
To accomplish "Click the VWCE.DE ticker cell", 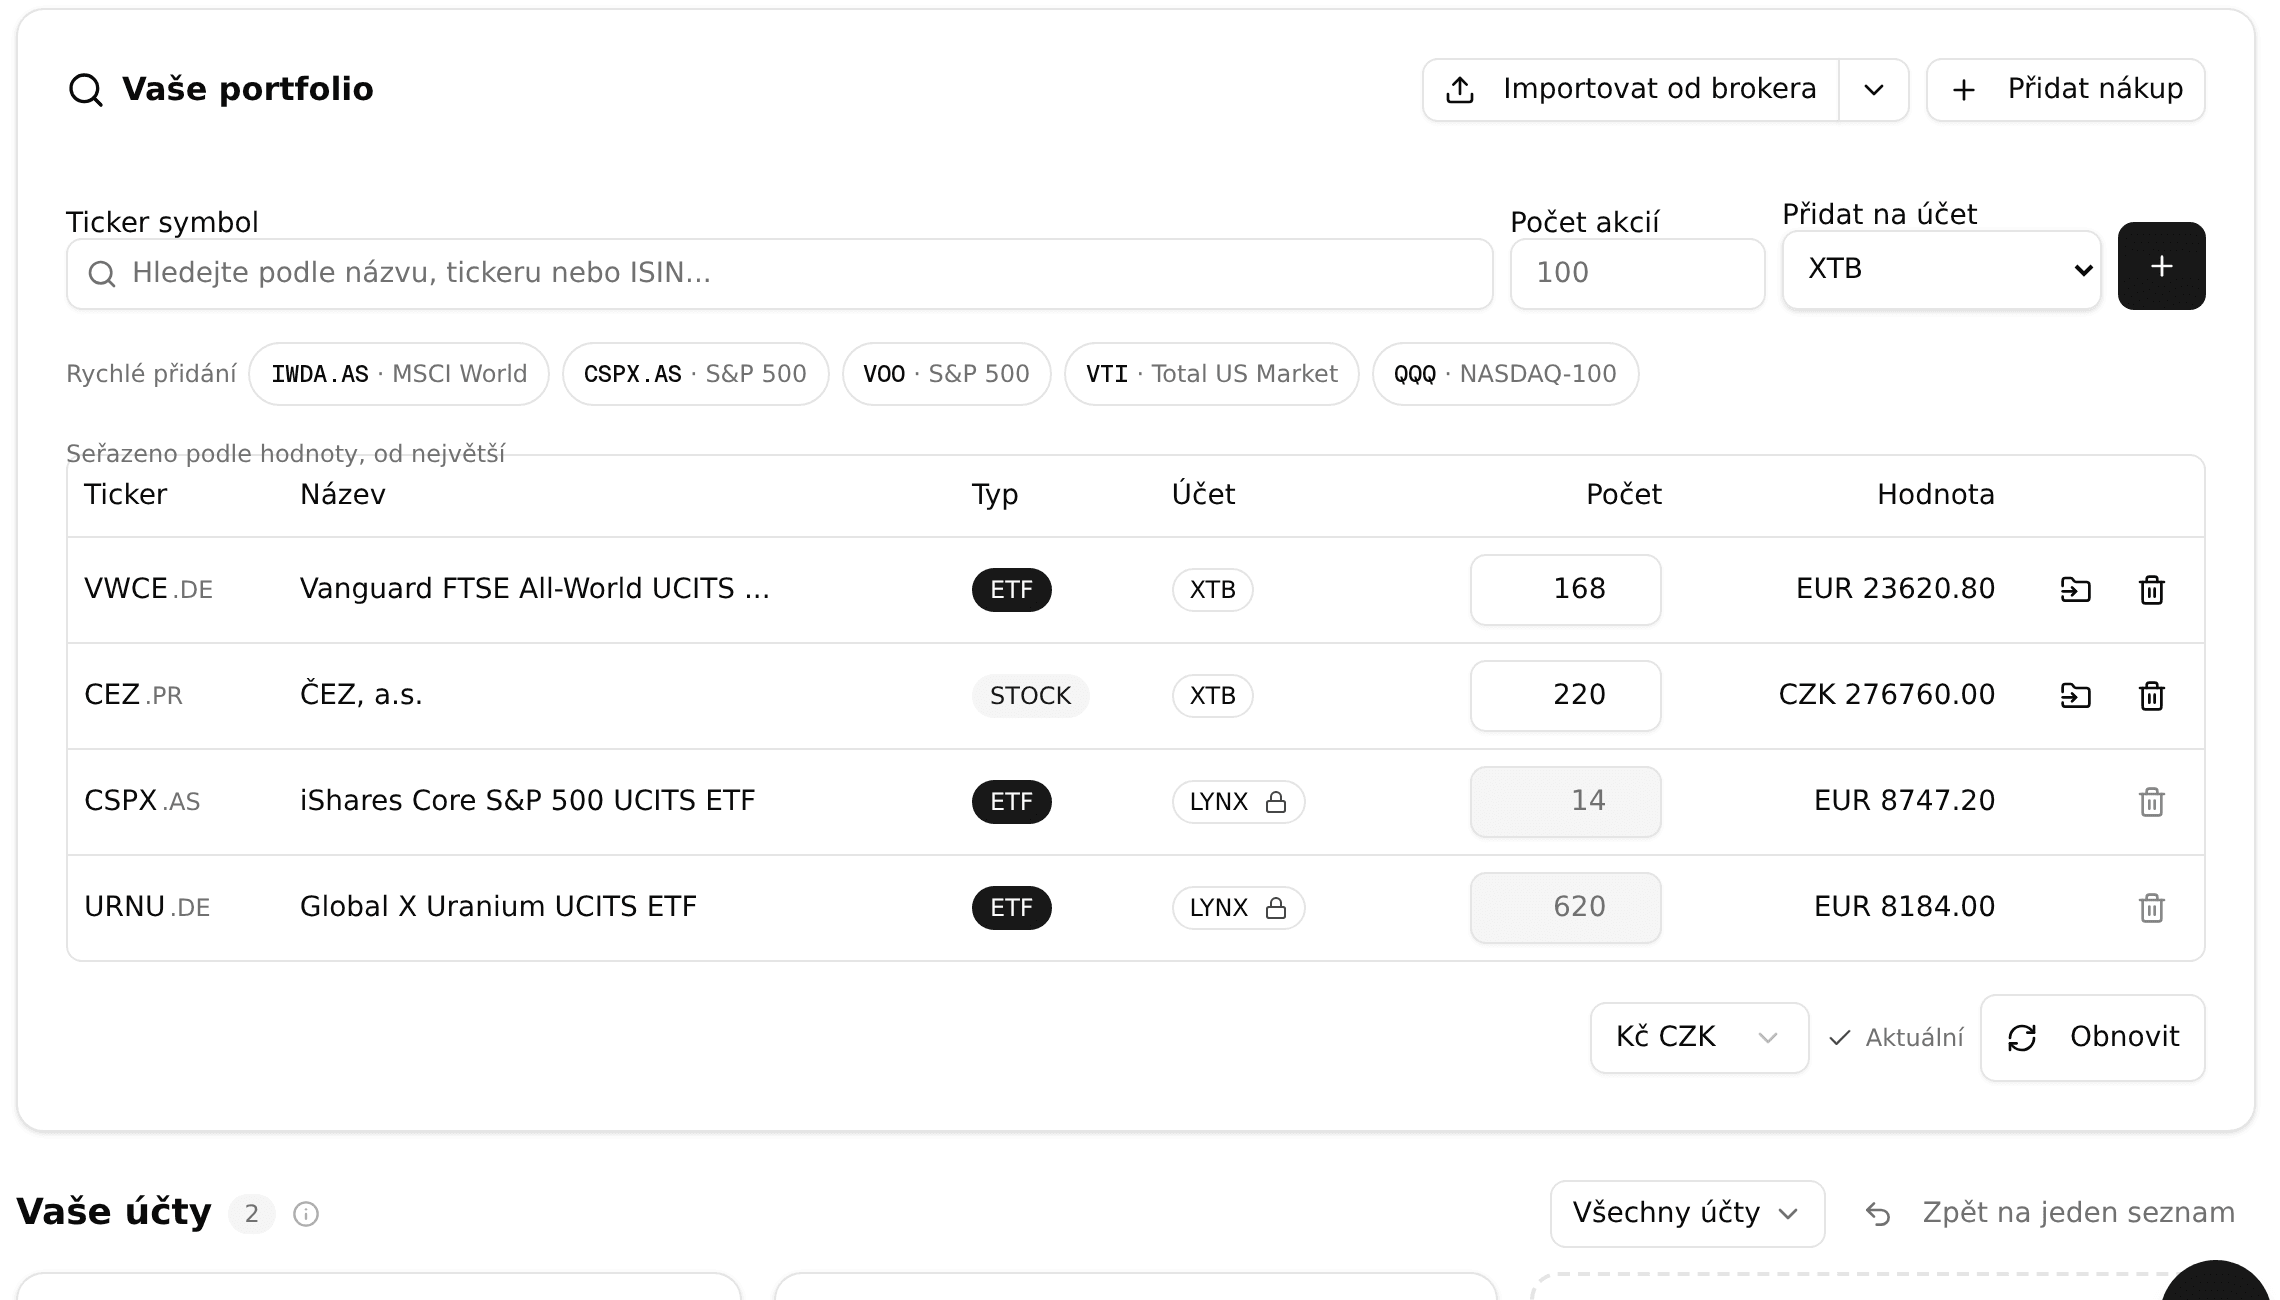I will tap(149, 589).
